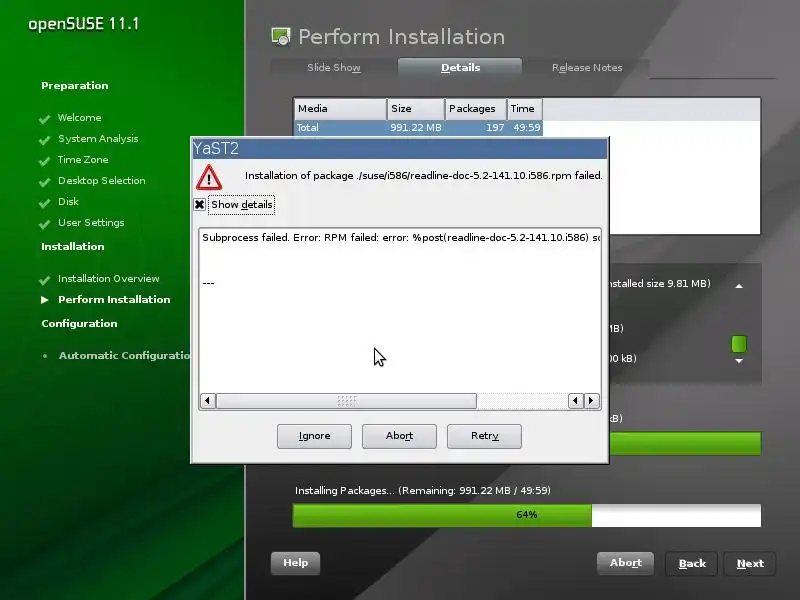The height and width of the screenshot is (600, 800).
Task: Click the Time Zone step label
Action: pyautogui.click(x=83, y=160)
